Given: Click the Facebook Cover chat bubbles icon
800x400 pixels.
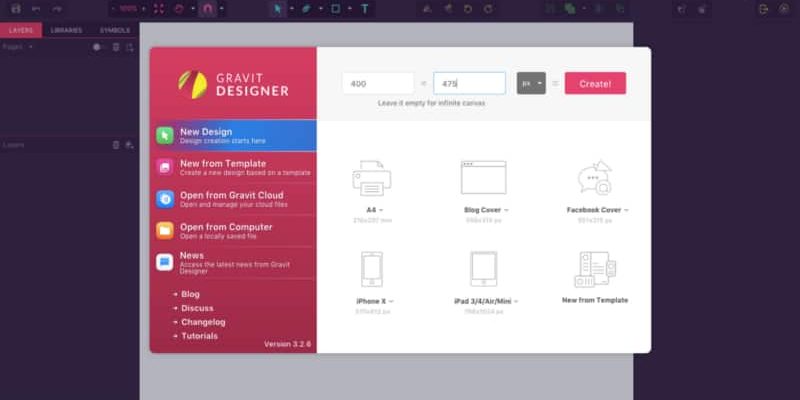Looking at the screenshot, I should tap(595, 178).
